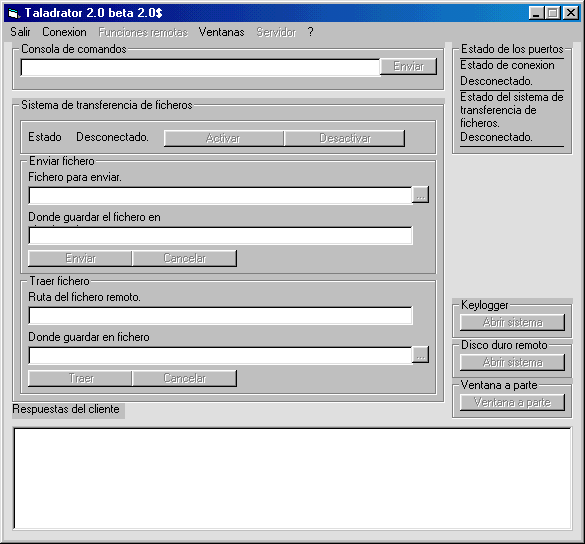The width and height of the screenshot is (585, 544).
Task: Open the Servidor menu
Action: (276, 32)
